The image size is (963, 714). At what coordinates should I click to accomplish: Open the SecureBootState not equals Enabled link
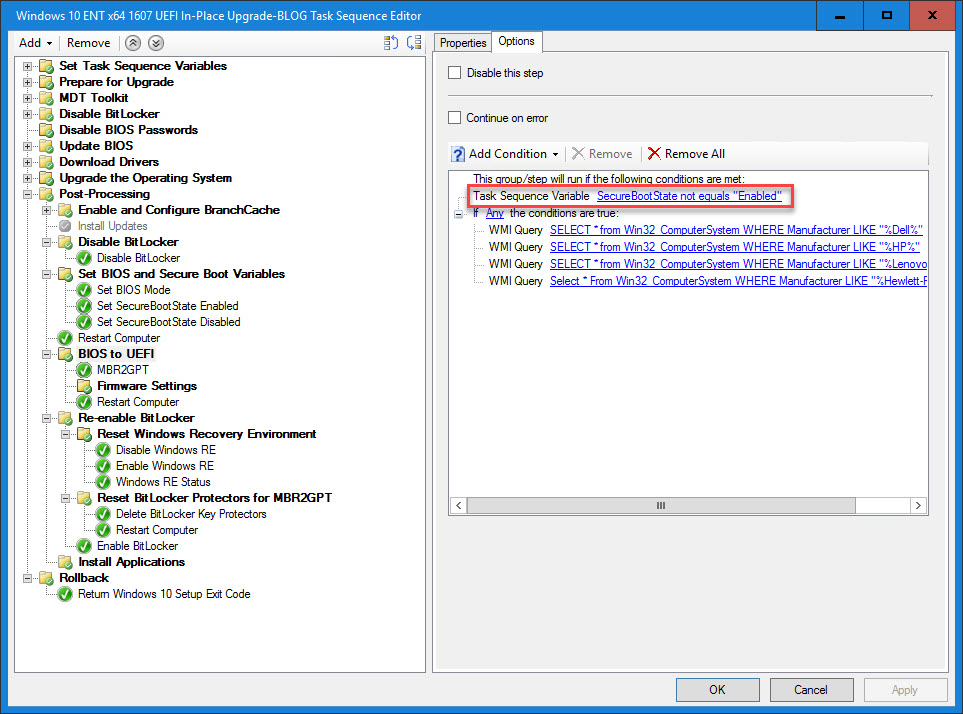pyautogui.click(x=689, y=196)
